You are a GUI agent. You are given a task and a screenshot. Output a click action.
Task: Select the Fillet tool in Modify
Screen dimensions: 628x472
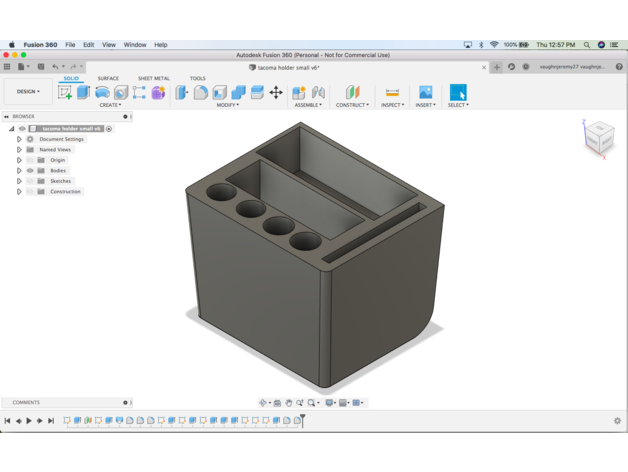(201, 93)
